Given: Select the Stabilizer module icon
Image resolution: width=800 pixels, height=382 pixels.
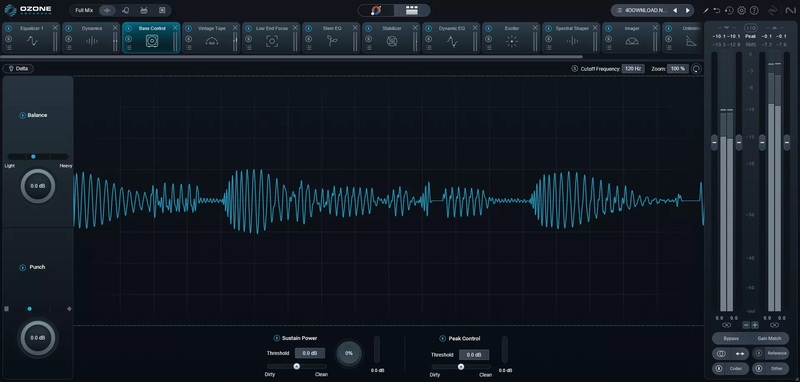Looking at the screenshot, I should click(x=392, y=41).
